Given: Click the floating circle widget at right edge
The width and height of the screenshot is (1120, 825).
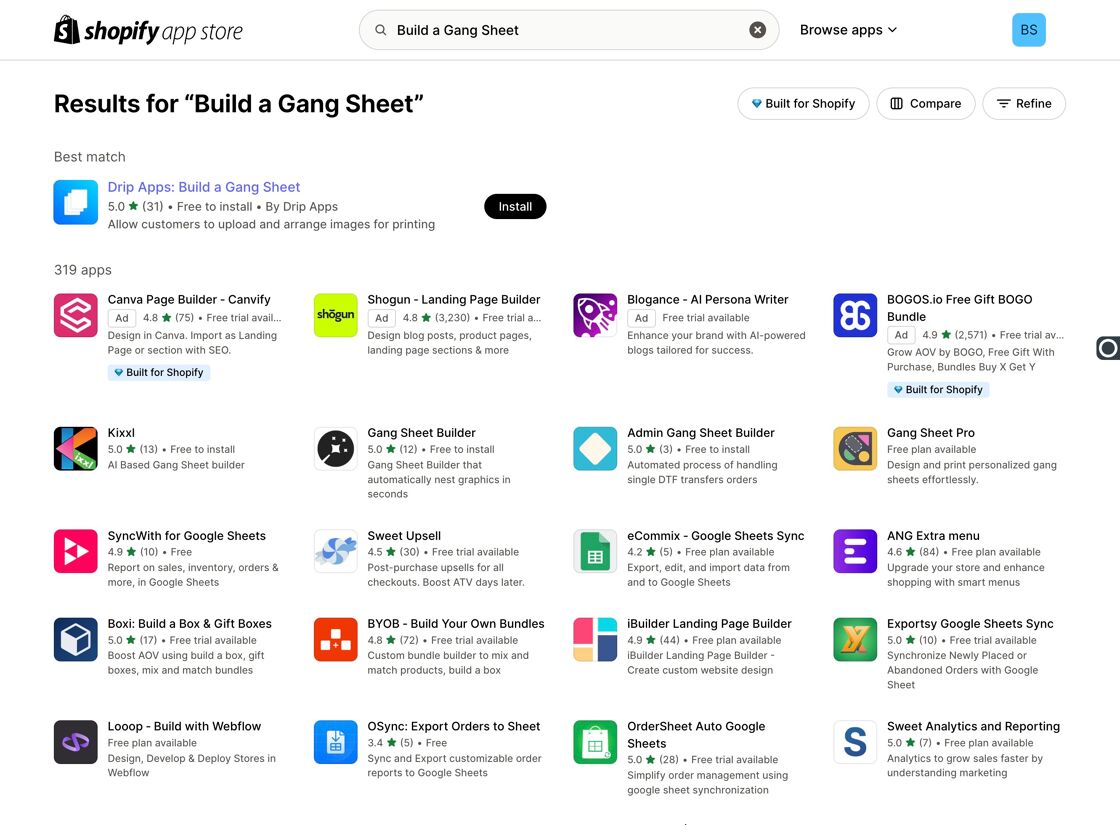Looking at the screenshot, I should [x=1108, y=348].
